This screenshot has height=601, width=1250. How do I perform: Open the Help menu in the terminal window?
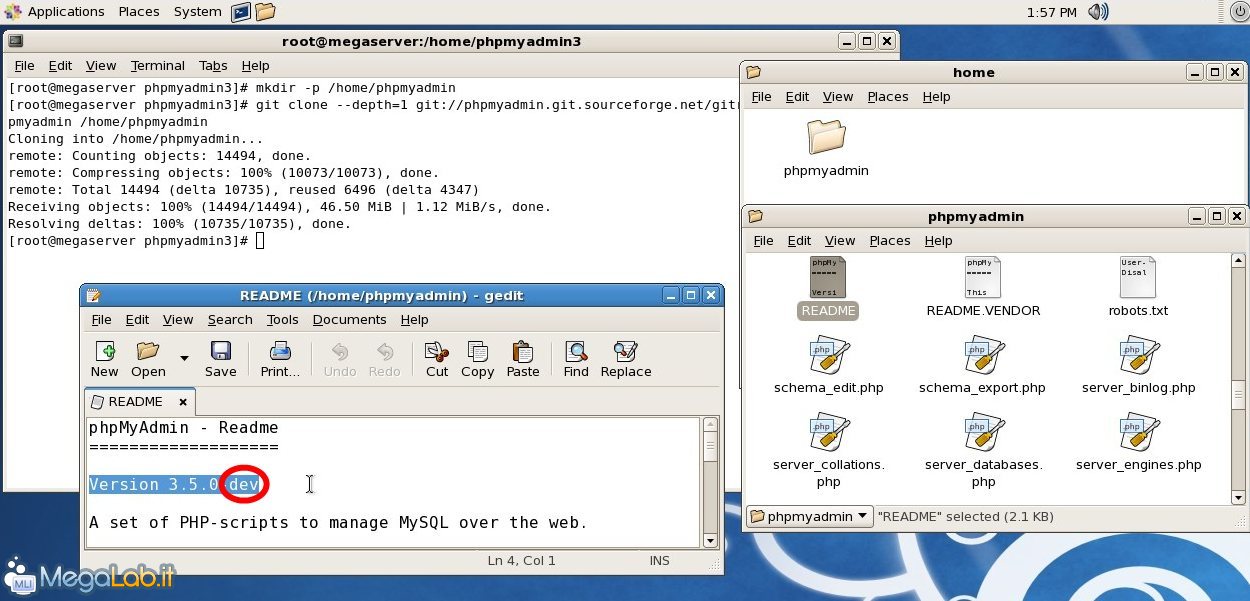click(255, 66)
